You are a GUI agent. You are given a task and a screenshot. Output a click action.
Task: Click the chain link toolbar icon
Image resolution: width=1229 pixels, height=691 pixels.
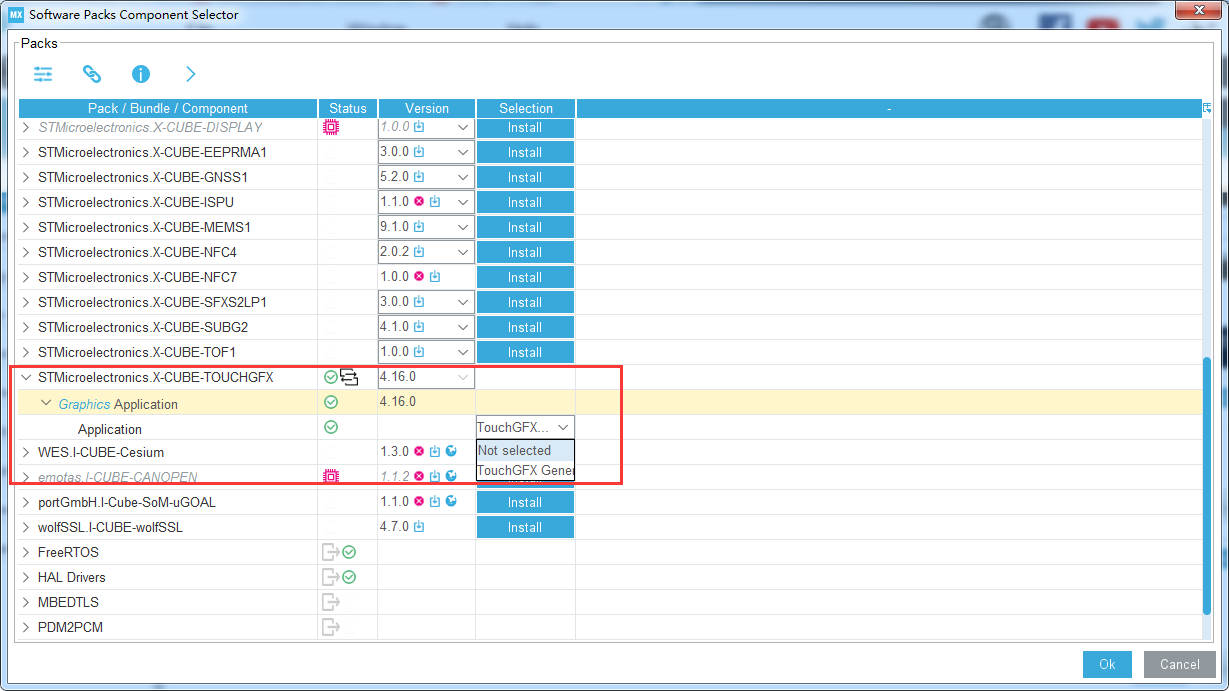pyautogui.click(x=92, y=74)
